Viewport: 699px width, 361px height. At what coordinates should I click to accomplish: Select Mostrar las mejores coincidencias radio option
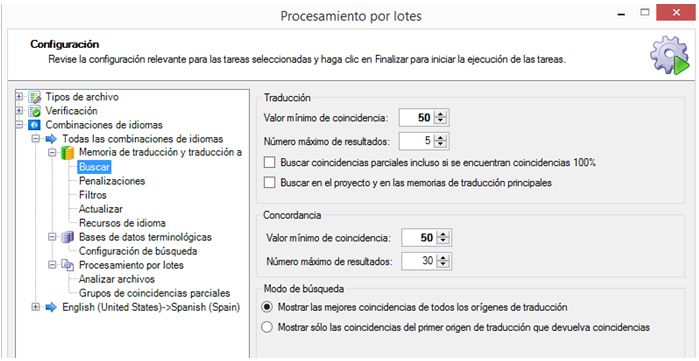267,307
